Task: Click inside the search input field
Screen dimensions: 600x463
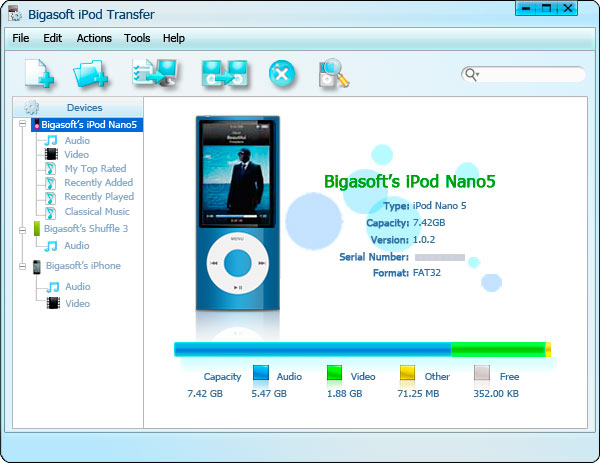Action: pyautogui.click(x=532, y=75)
